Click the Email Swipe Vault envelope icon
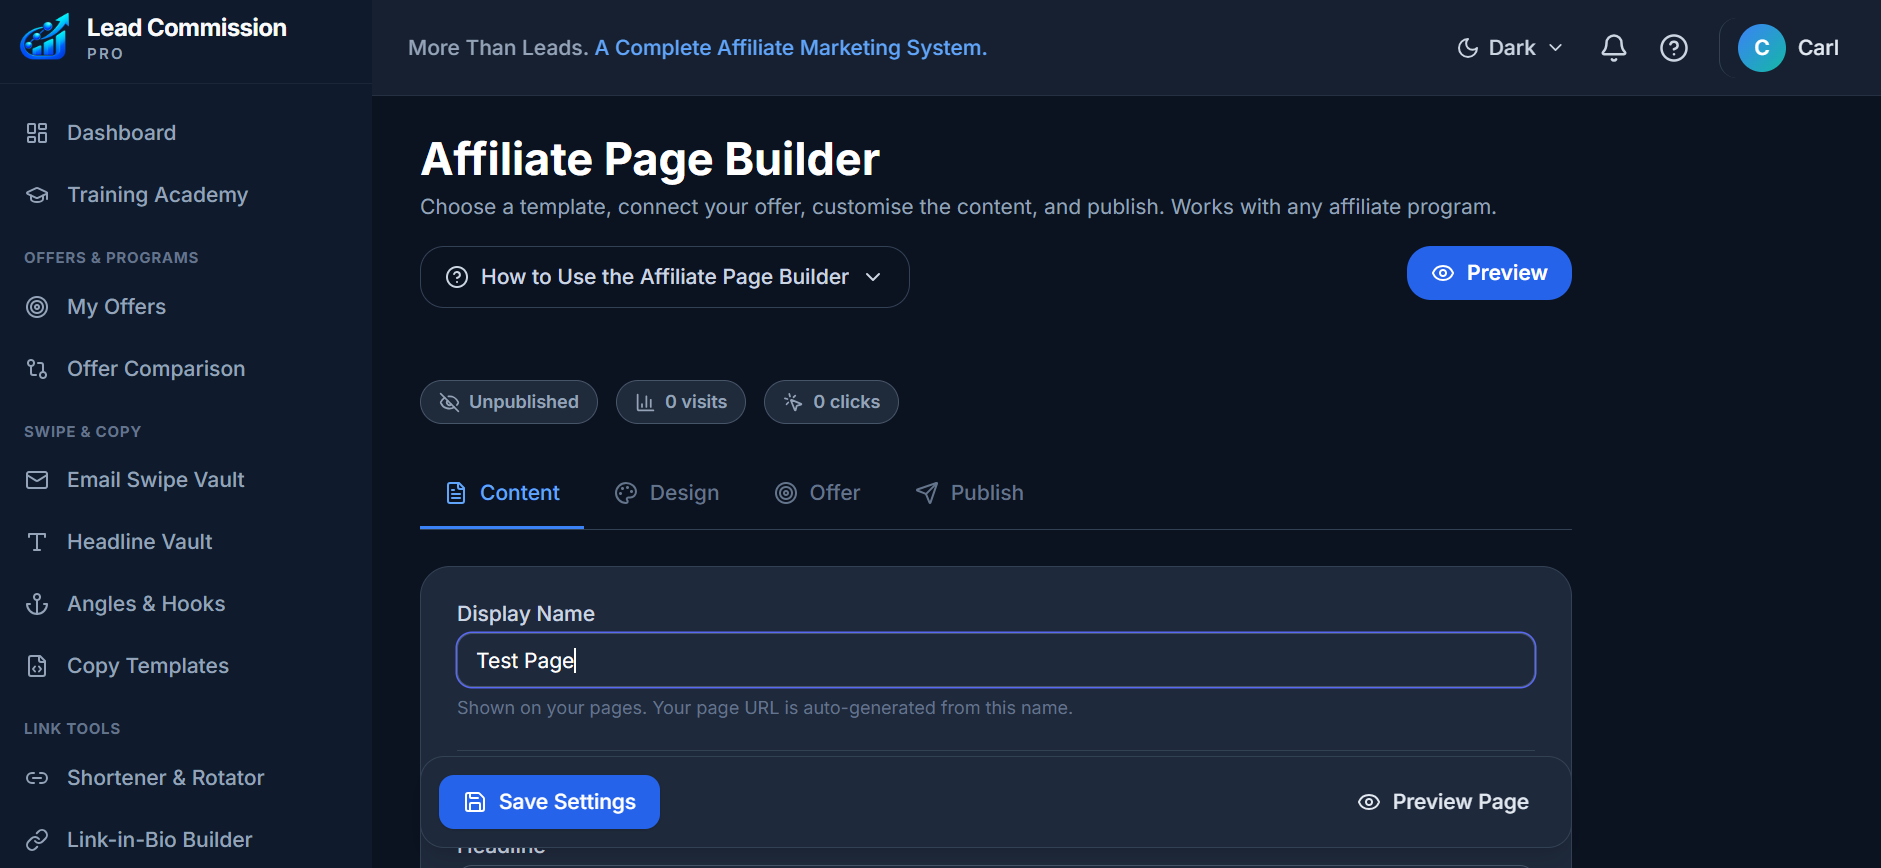This screenshot has width=1881, height=868. 37,480
